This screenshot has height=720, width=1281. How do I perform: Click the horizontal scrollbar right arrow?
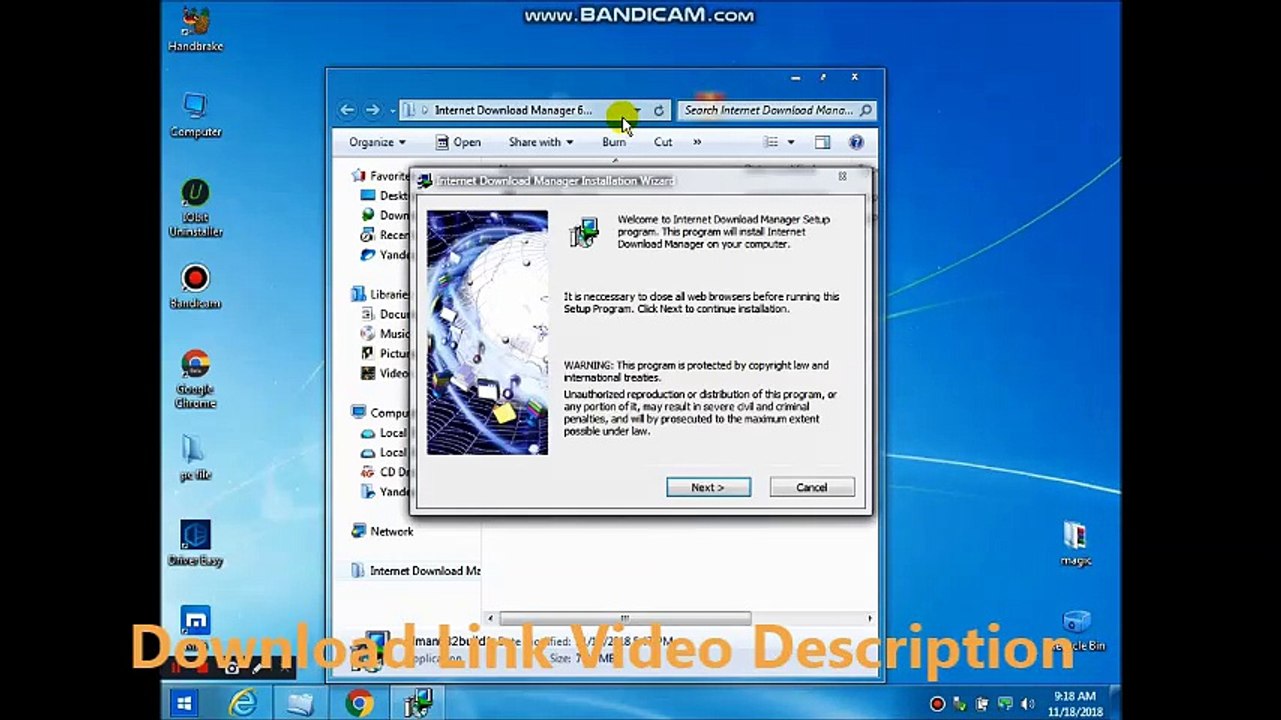(x=869, y=619)
